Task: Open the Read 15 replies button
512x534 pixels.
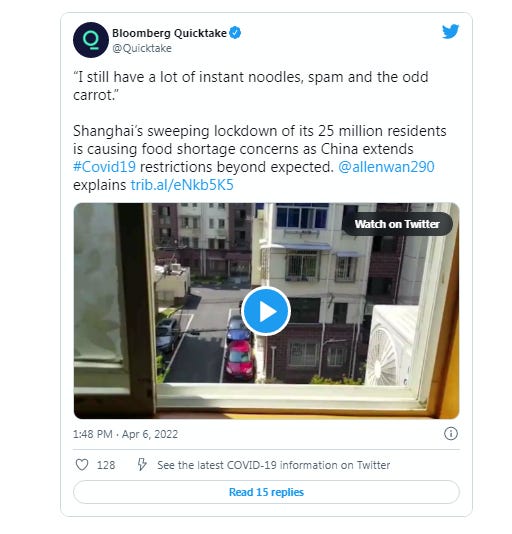Action: [266, 492]
